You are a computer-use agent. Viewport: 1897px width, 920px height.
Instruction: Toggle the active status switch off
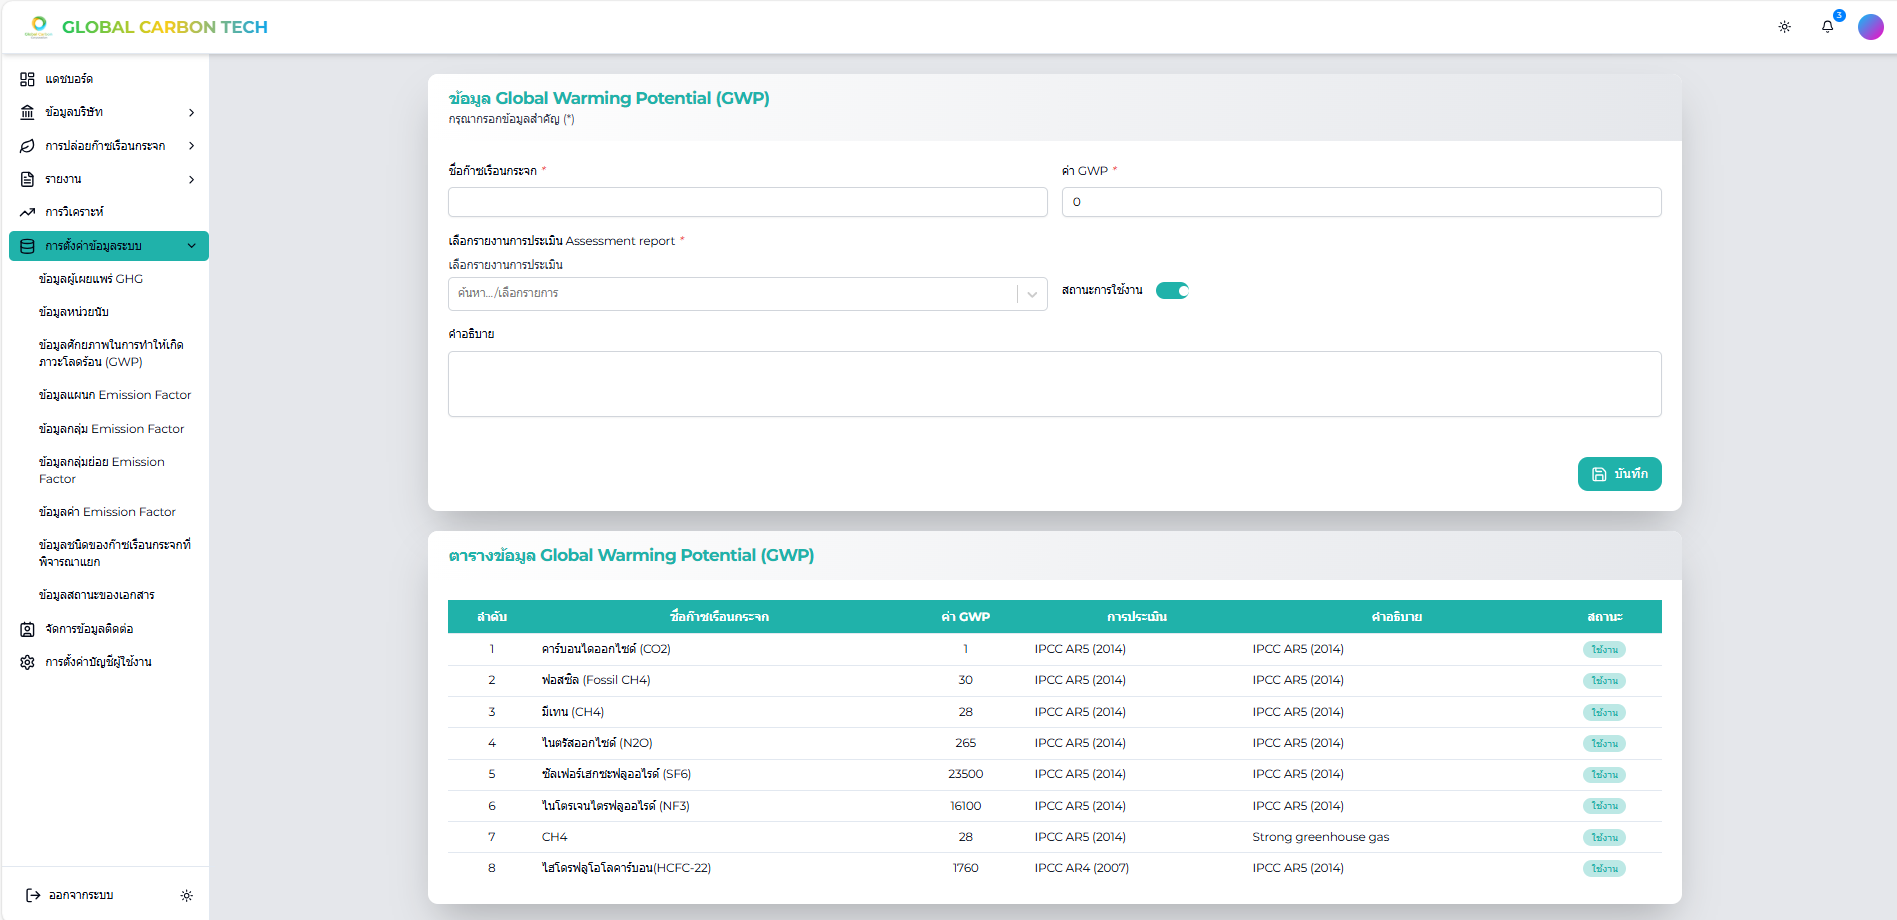(1172, 291)
